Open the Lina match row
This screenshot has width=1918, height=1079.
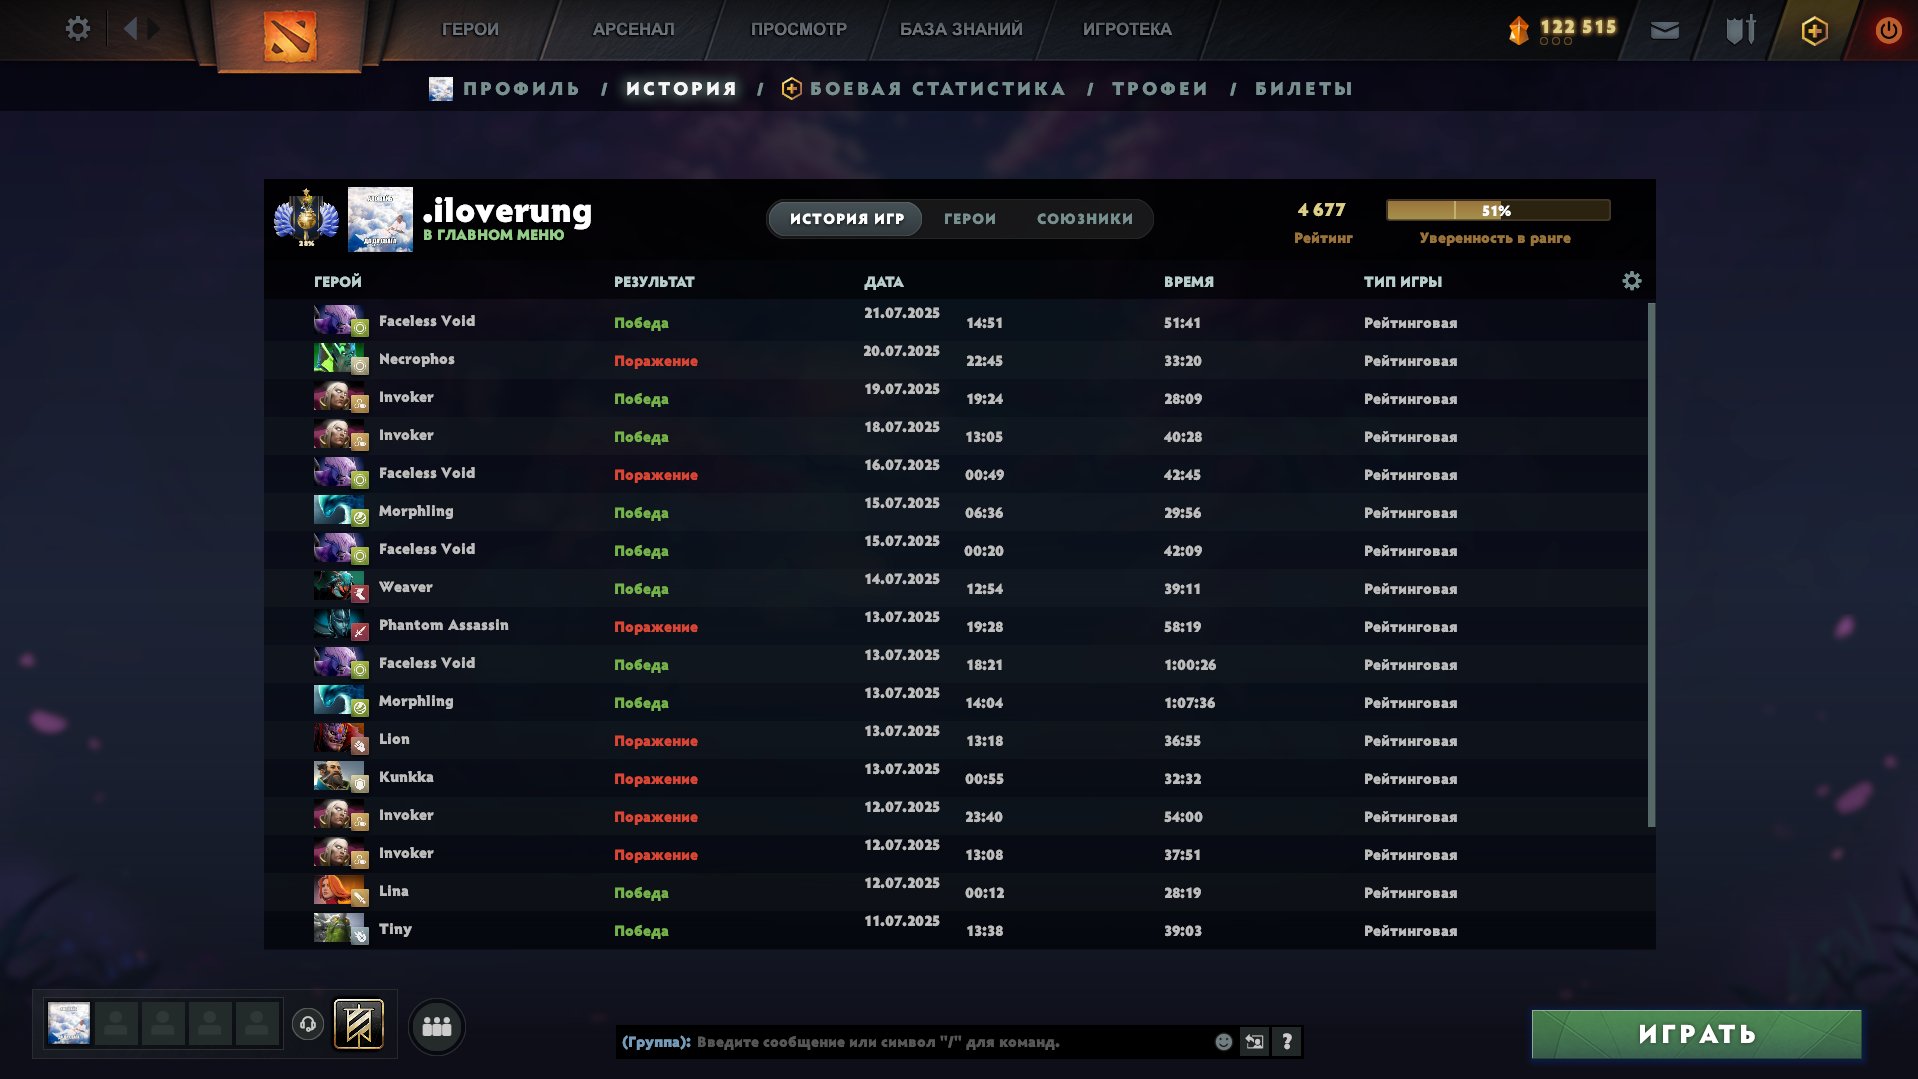[955, 891]
